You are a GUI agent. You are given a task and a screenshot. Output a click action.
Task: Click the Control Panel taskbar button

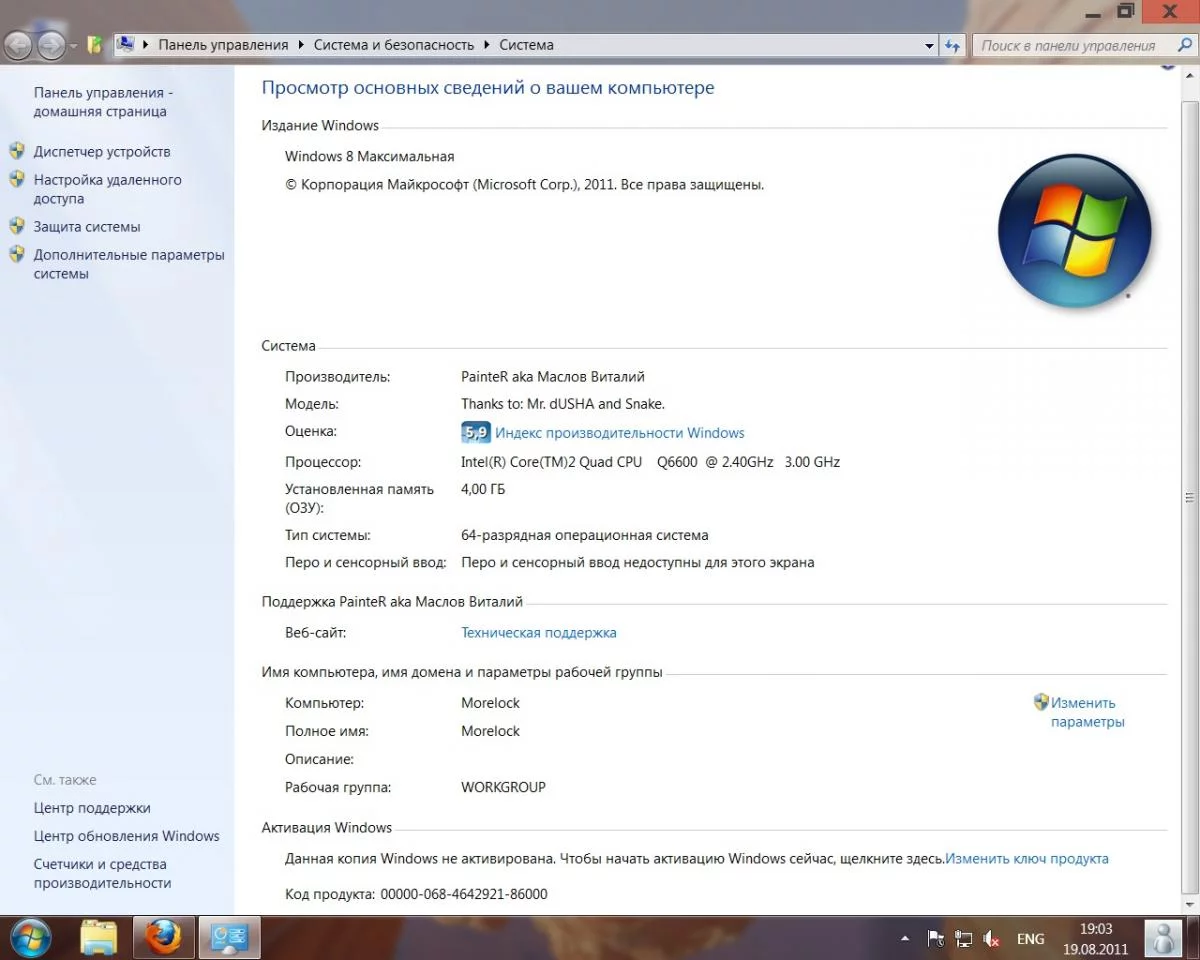point(229,937)
